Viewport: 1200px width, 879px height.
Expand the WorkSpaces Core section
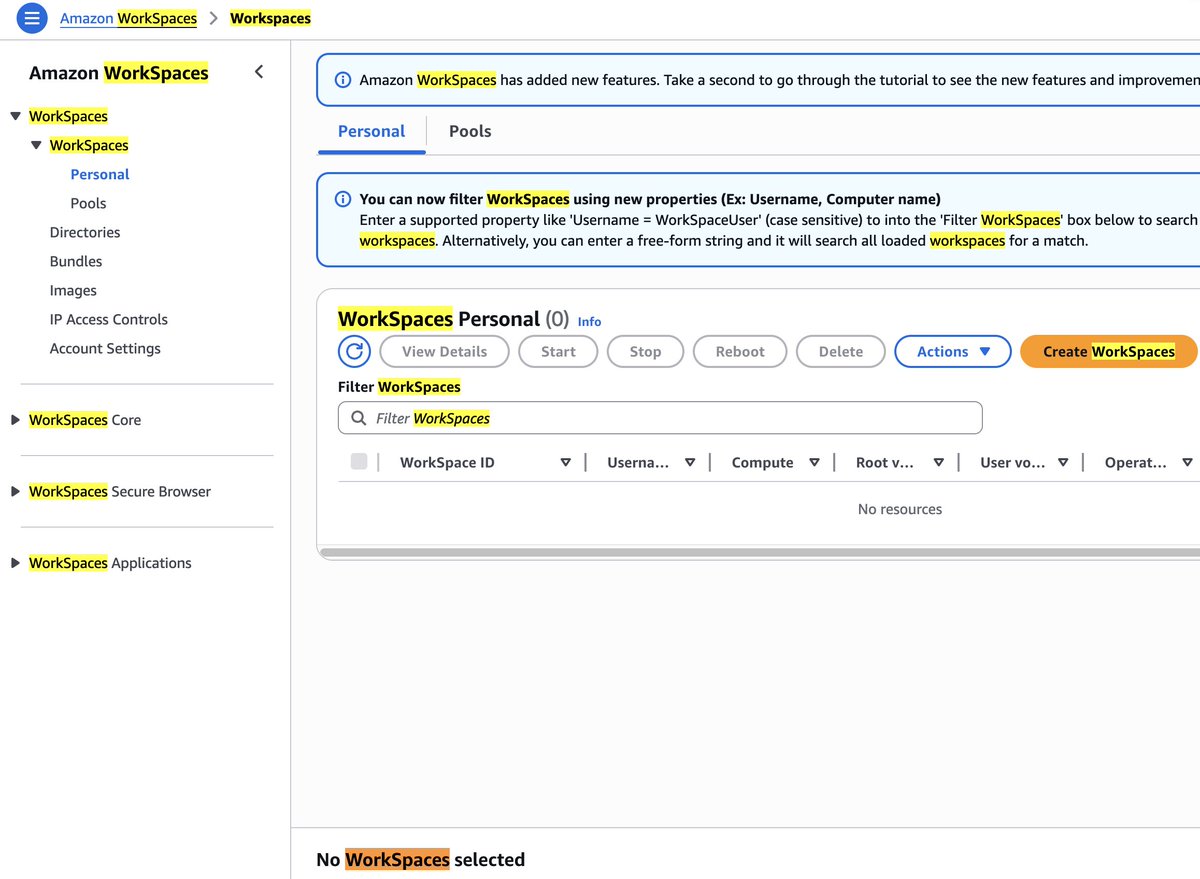[15, 420]
